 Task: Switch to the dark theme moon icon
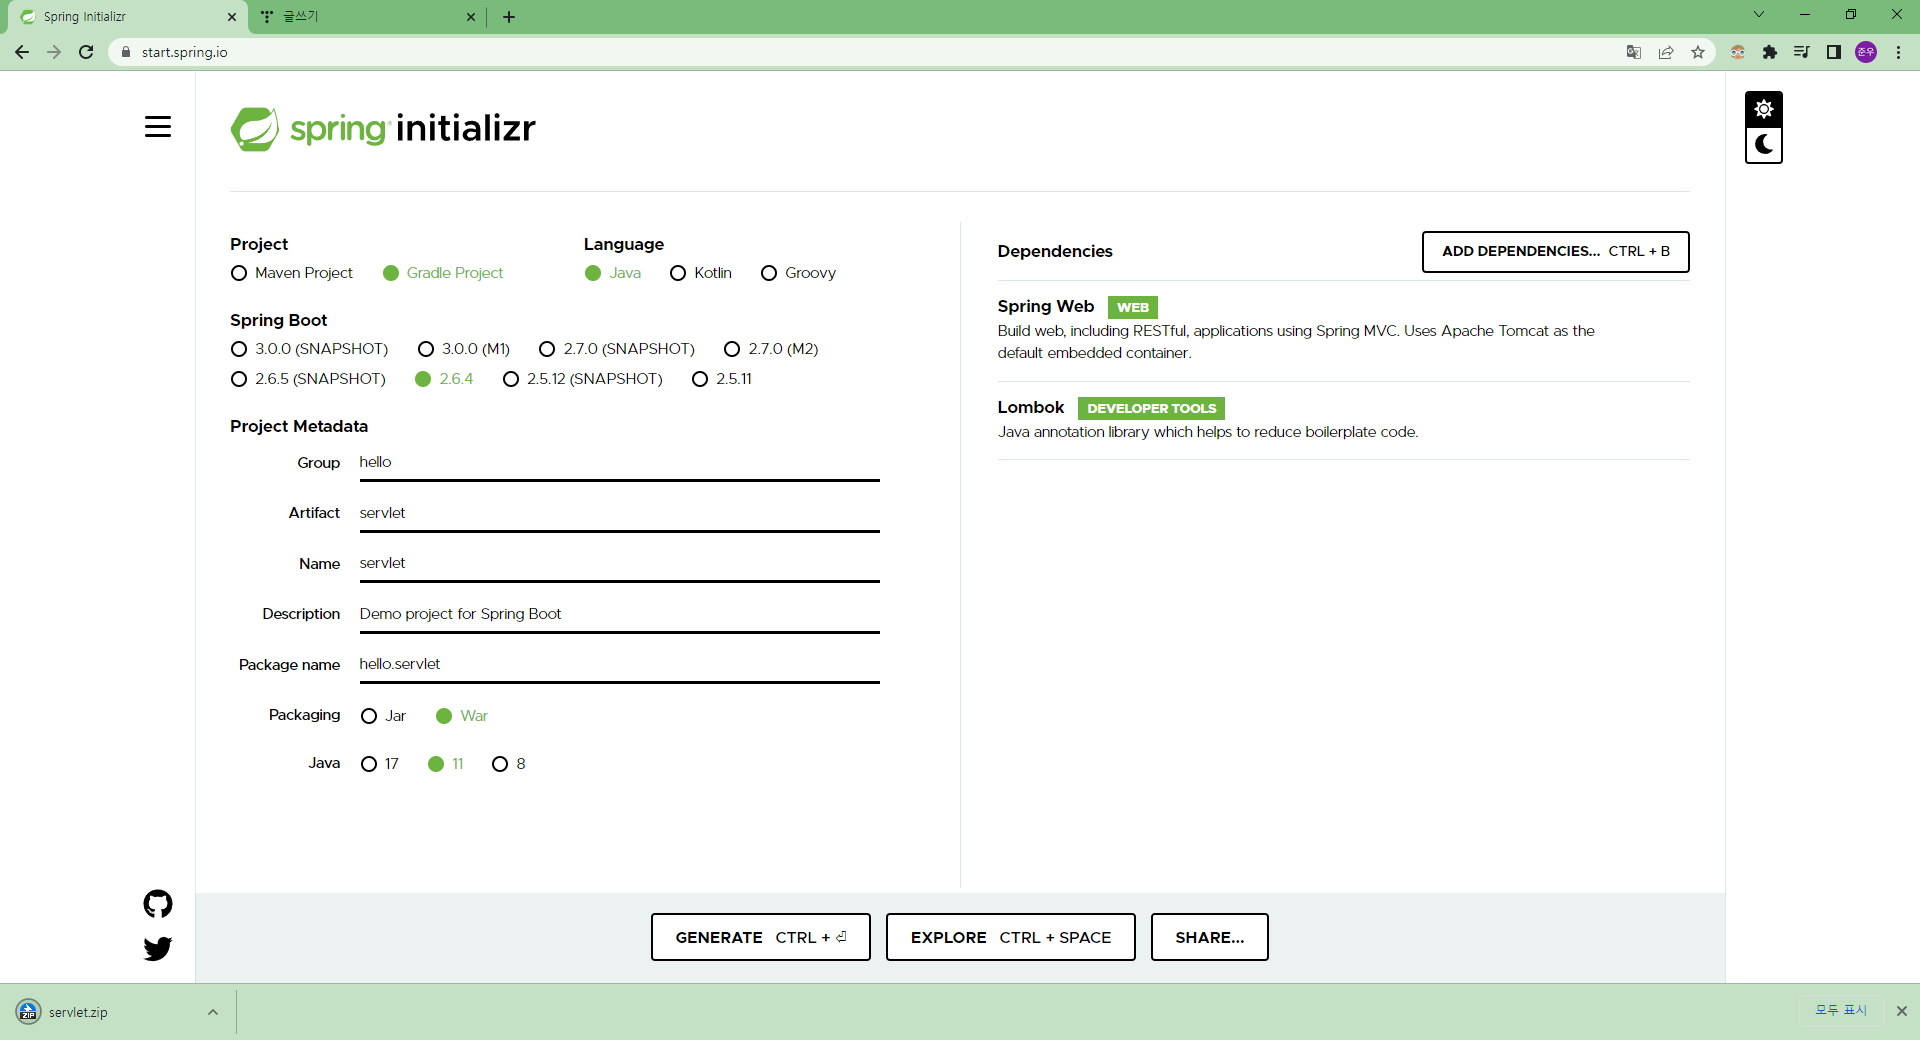point(1764,145)
